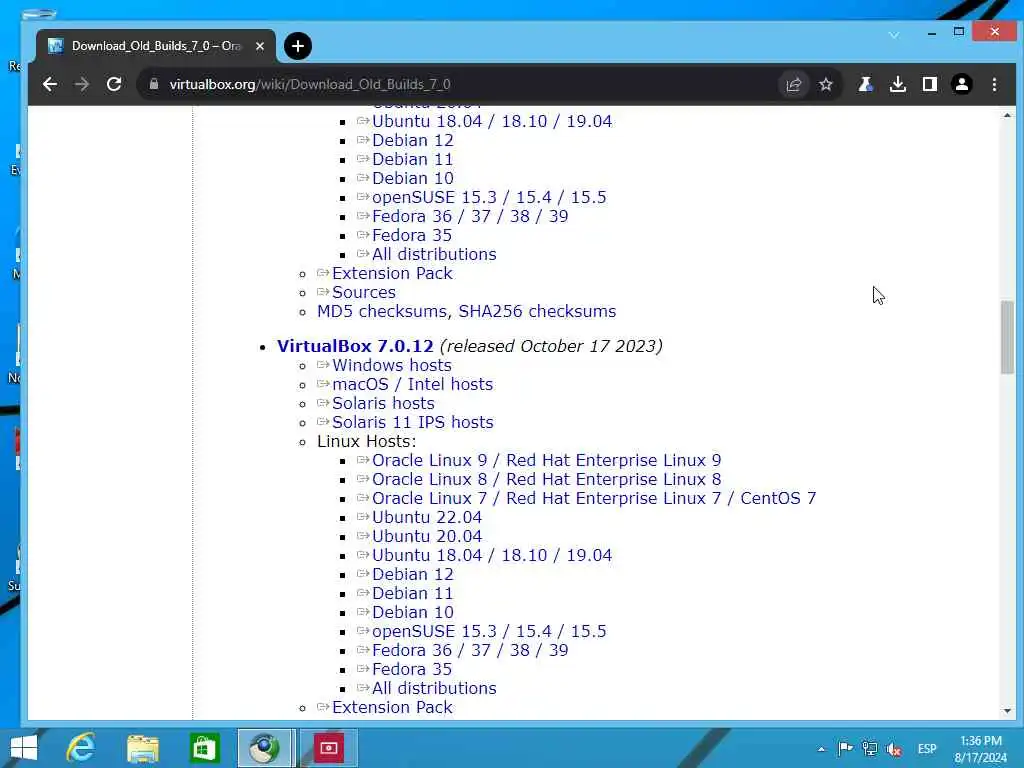Viewport: 1024px width, 768px height.
Task: Open Ubuntu 18.04 link under 7.0.12
Action: tap(492, 555)
